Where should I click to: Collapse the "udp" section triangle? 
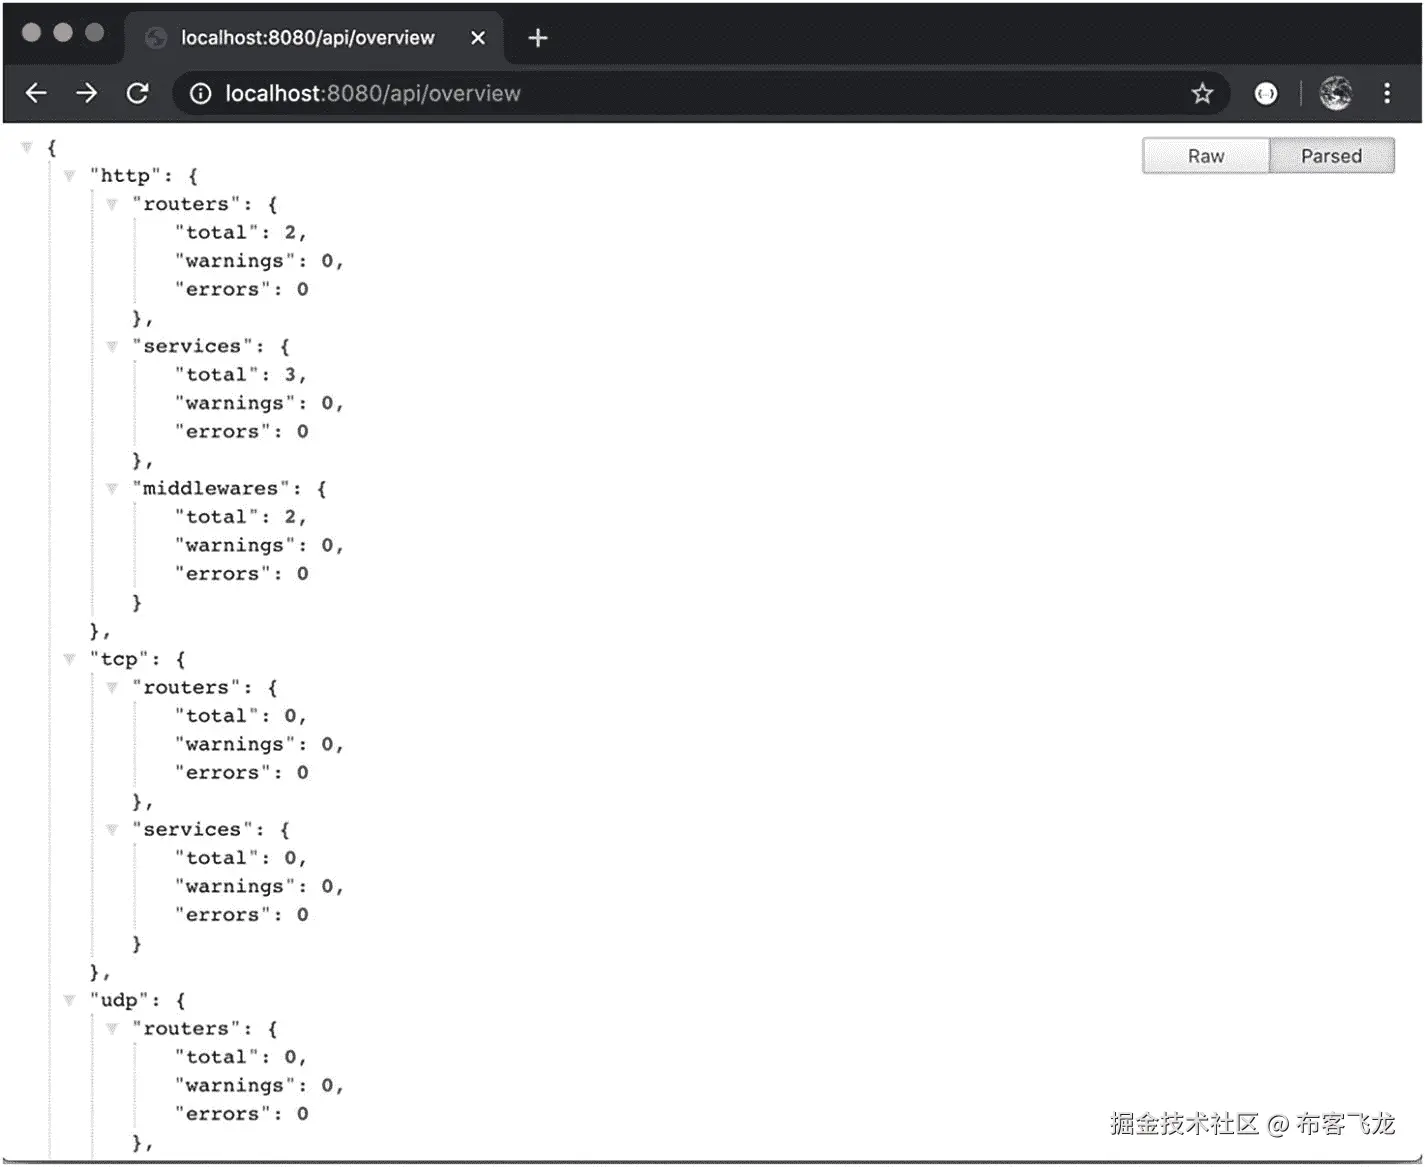coord(69,999)
